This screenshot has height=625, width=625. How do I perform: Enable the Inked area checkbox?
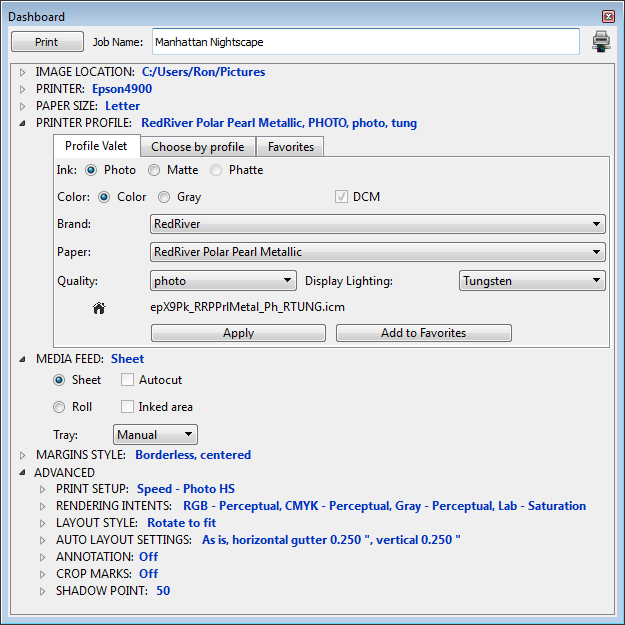click(127, 407)
